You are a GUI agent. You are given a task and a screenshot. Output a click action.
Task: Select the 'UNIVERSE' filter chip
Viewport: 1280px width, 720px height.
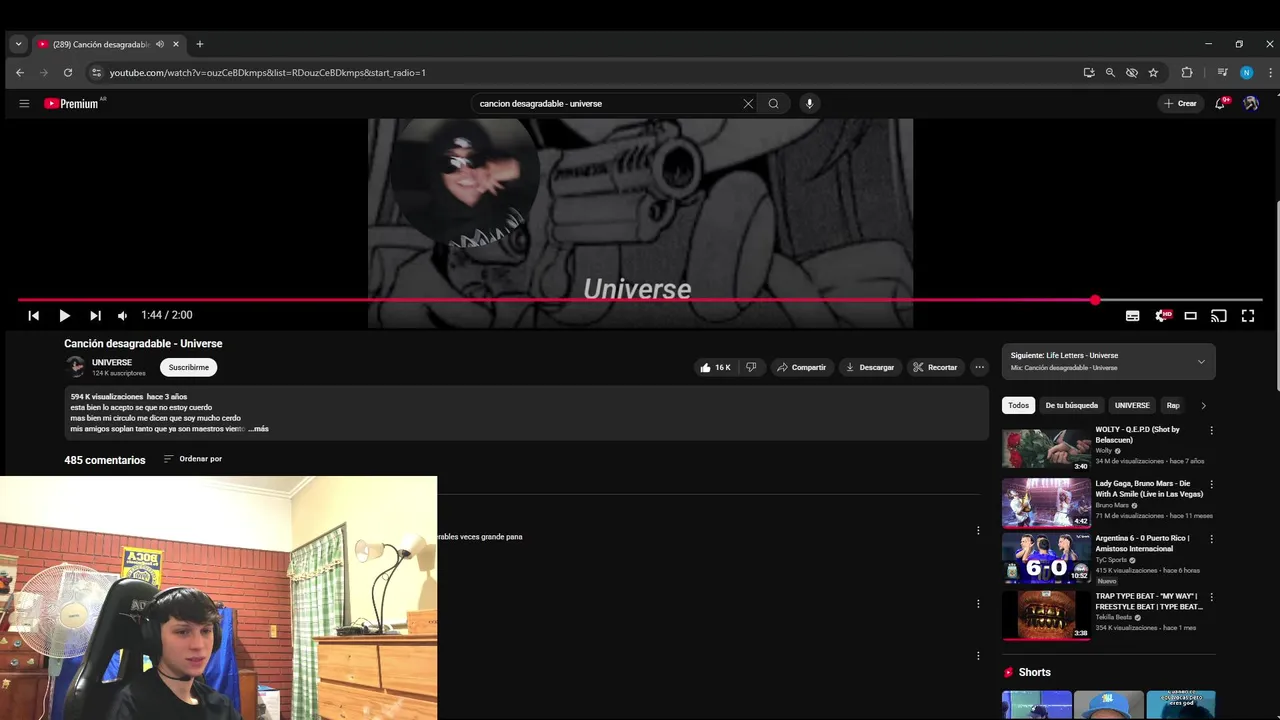(x=1132, y=405)
